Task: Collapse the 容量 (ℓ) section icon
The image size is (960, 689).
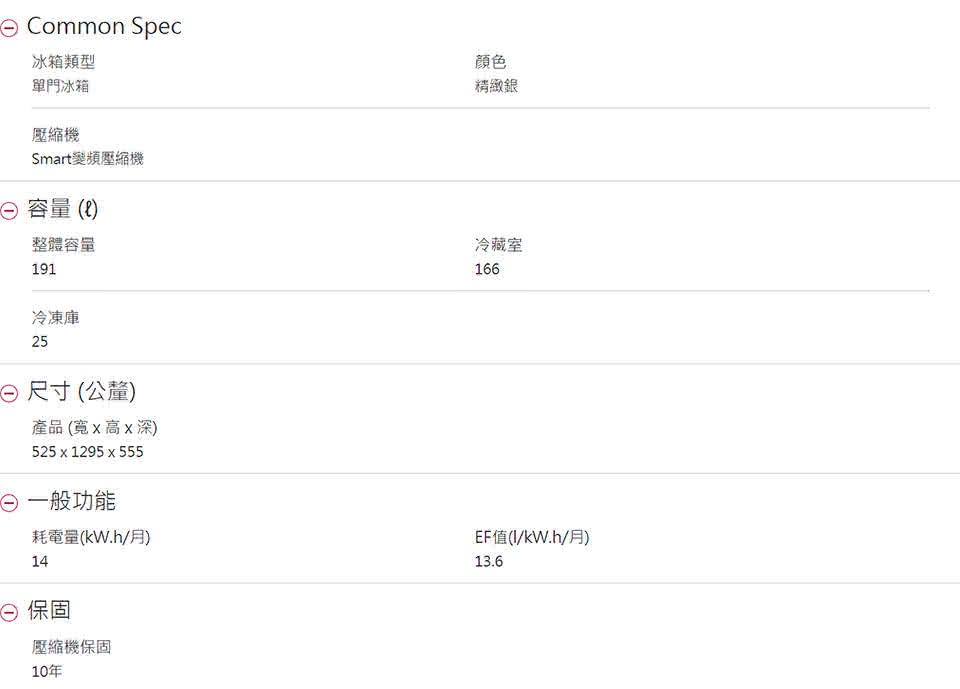Action: coord(9,211)
